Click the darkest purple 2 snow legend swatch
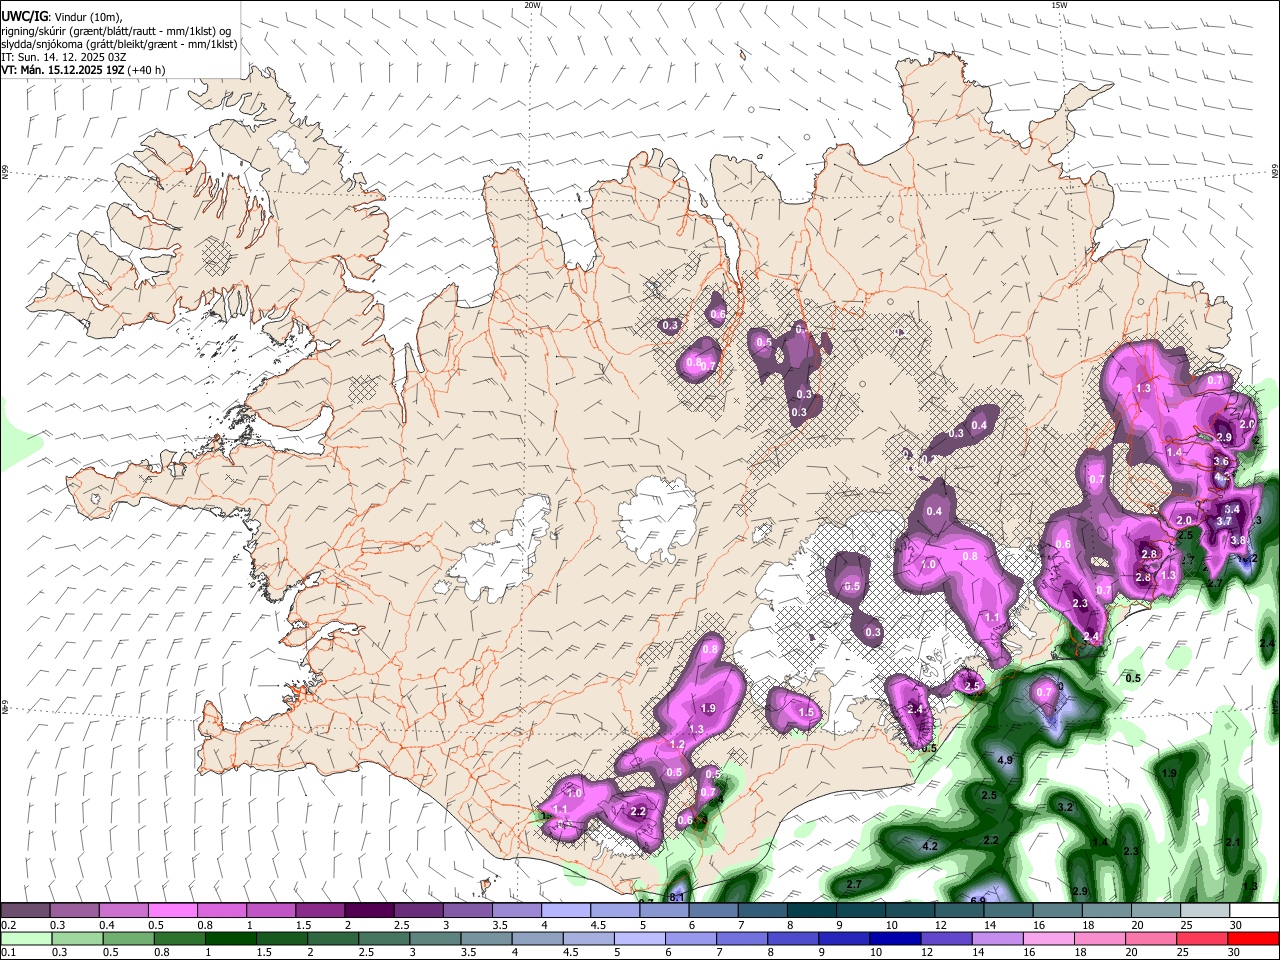This screenshot has width=1280, height=960. (x=369, y=911)
